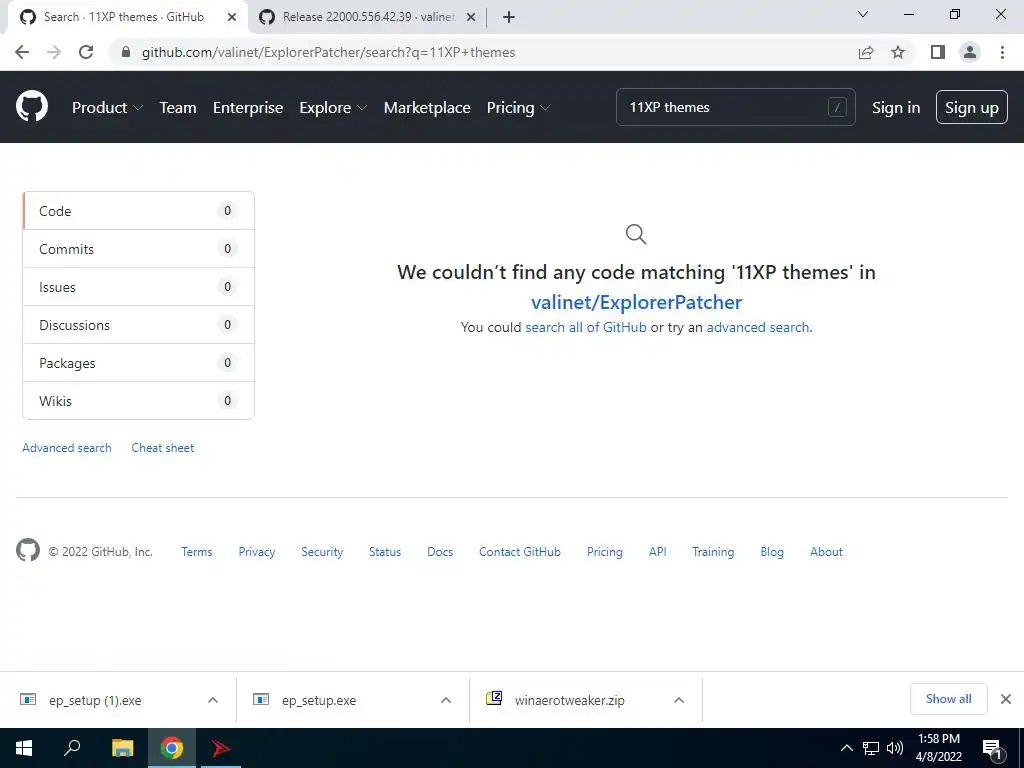Open the Cheat sheet link
This screenshot has height=768, width=1024.
[x=163, y=447]
